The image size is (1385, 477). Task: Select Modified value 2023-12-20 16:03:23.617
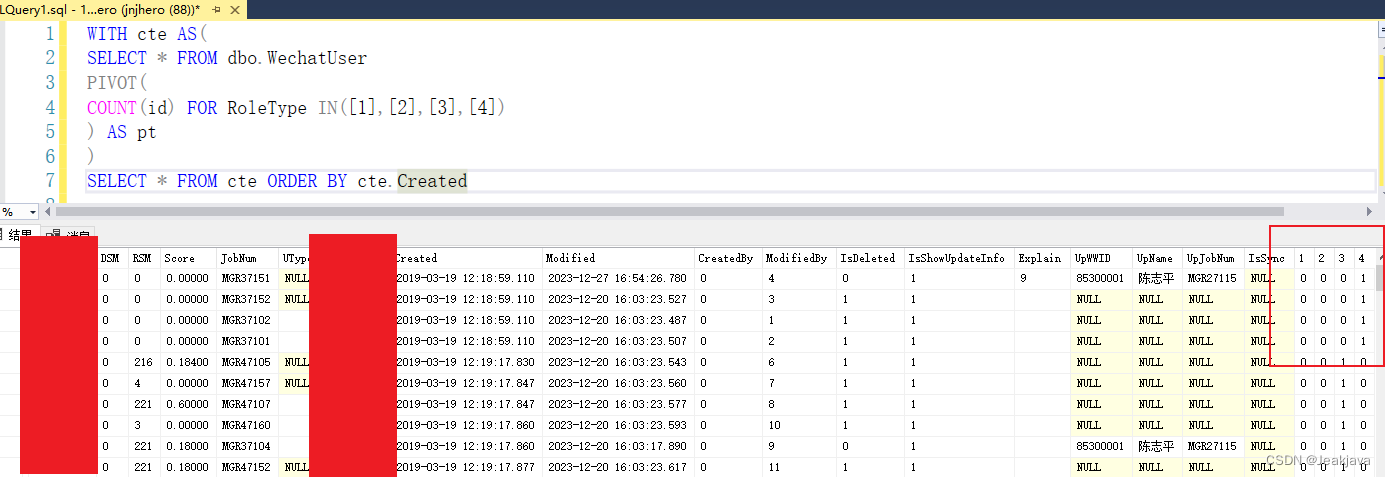click(x=618, y=467)
